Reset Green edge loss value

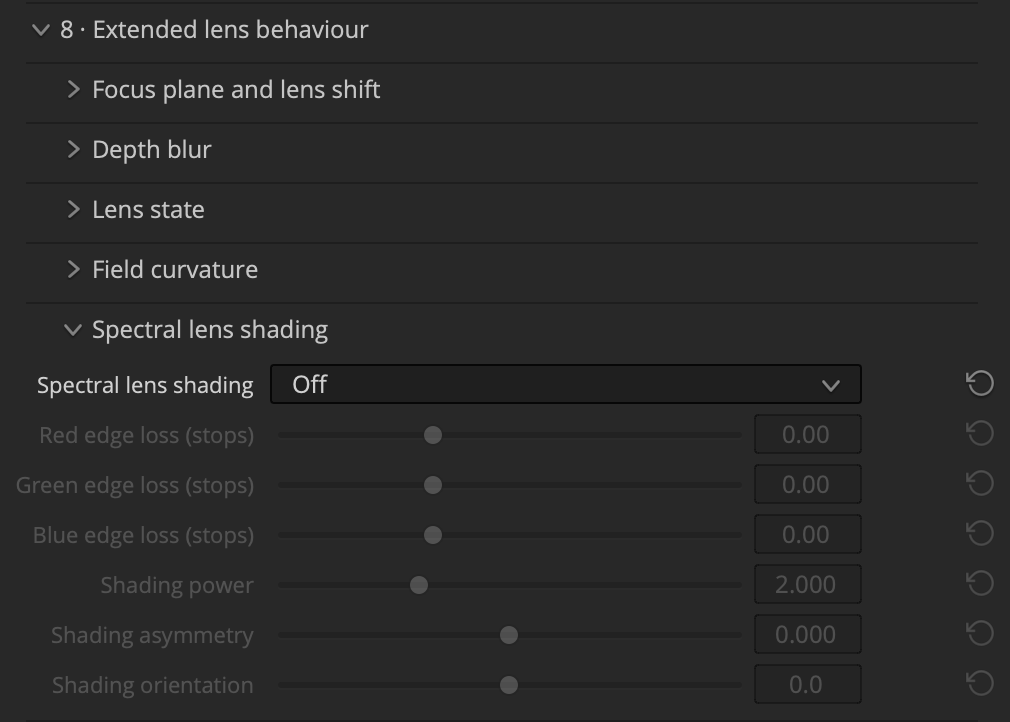pyautogui.click(x=980, y=484)
